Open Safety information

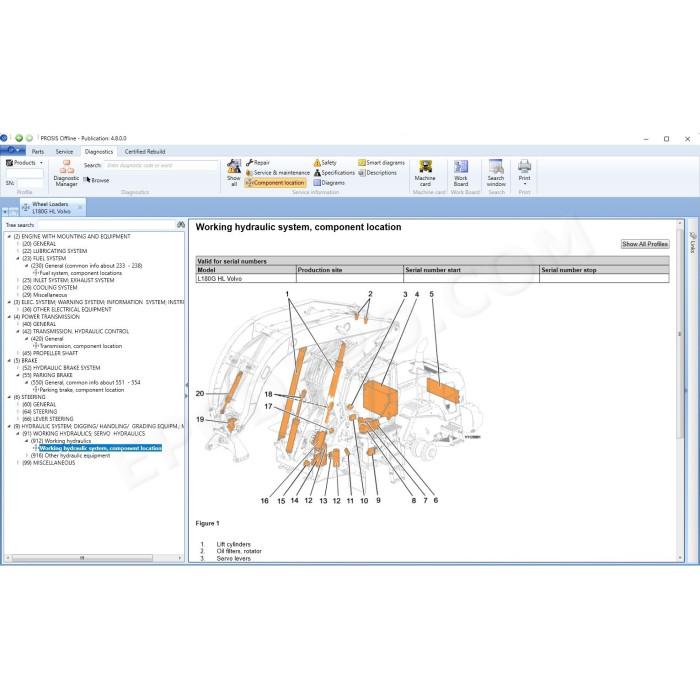[325, 162]
